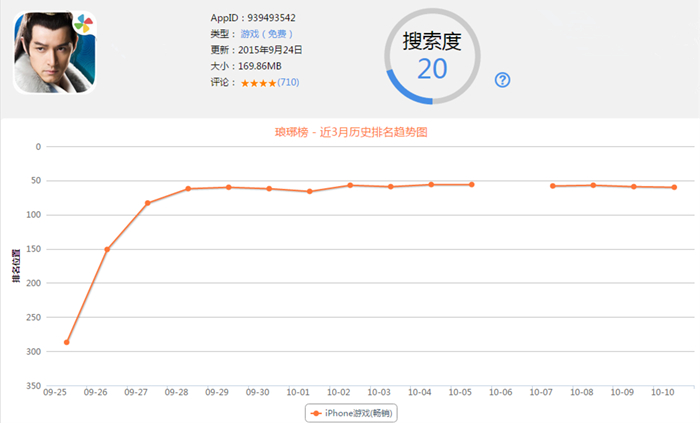Viewport: 700px width, 423px height.
Task: Click the blue question mark help icon
Action: [x=503, y=80]
